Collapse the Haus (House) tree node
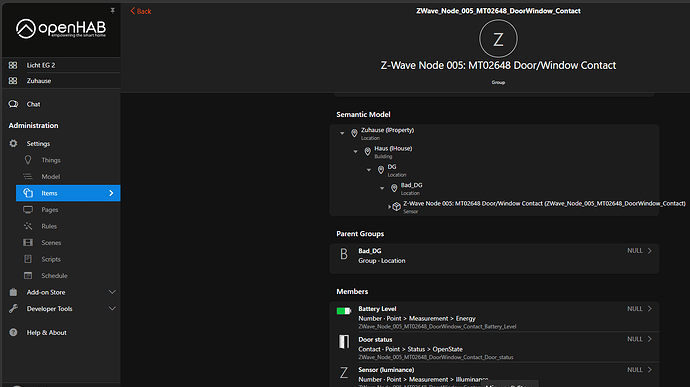 pyautogui.click(x=356, y=151)
